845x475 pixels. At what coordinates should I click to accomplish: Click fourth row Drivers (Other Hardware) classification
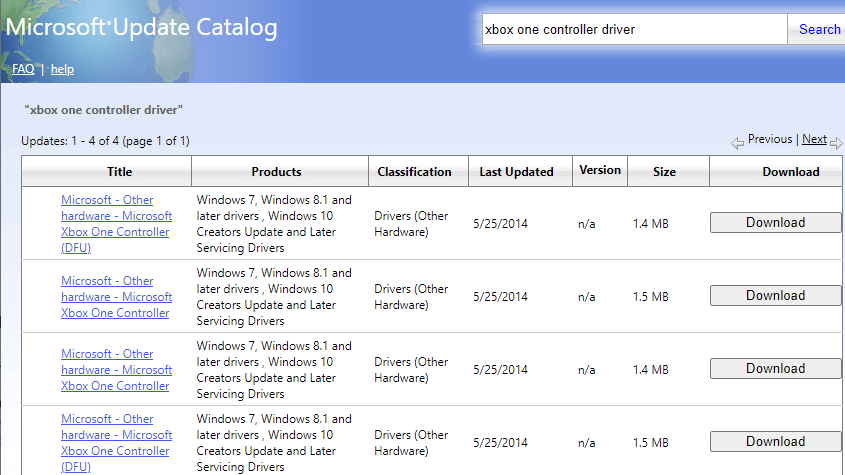411,443
